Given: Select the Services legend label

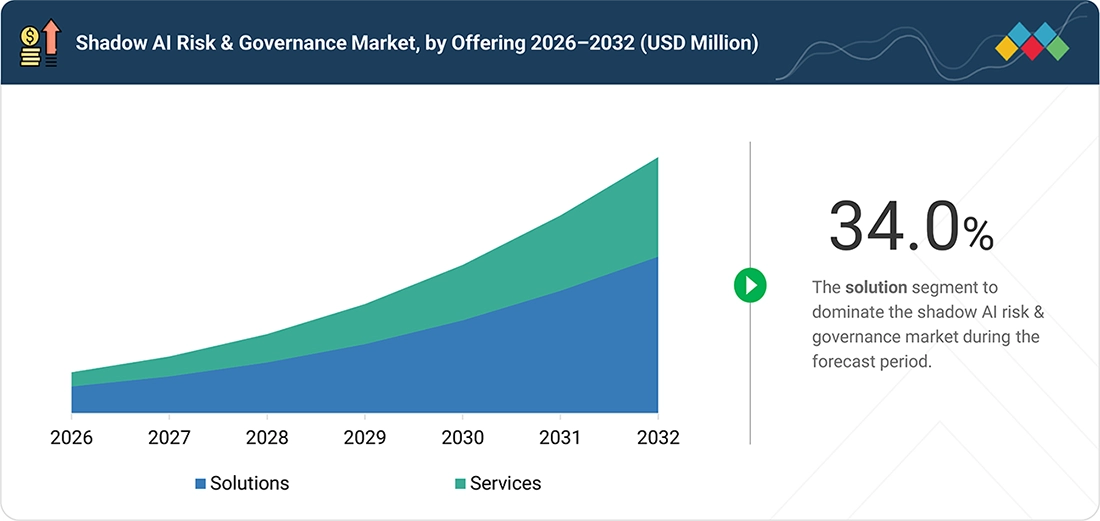Looking at the screenshot, I should tap(506, 483).
